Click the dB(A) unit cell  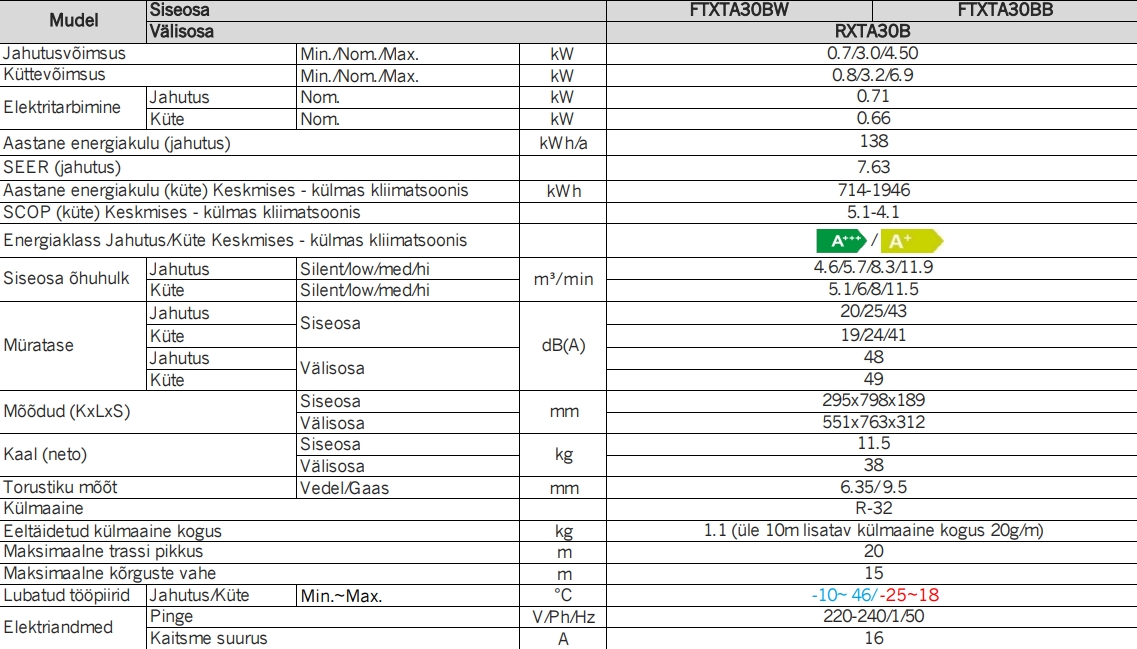point(563,345)
